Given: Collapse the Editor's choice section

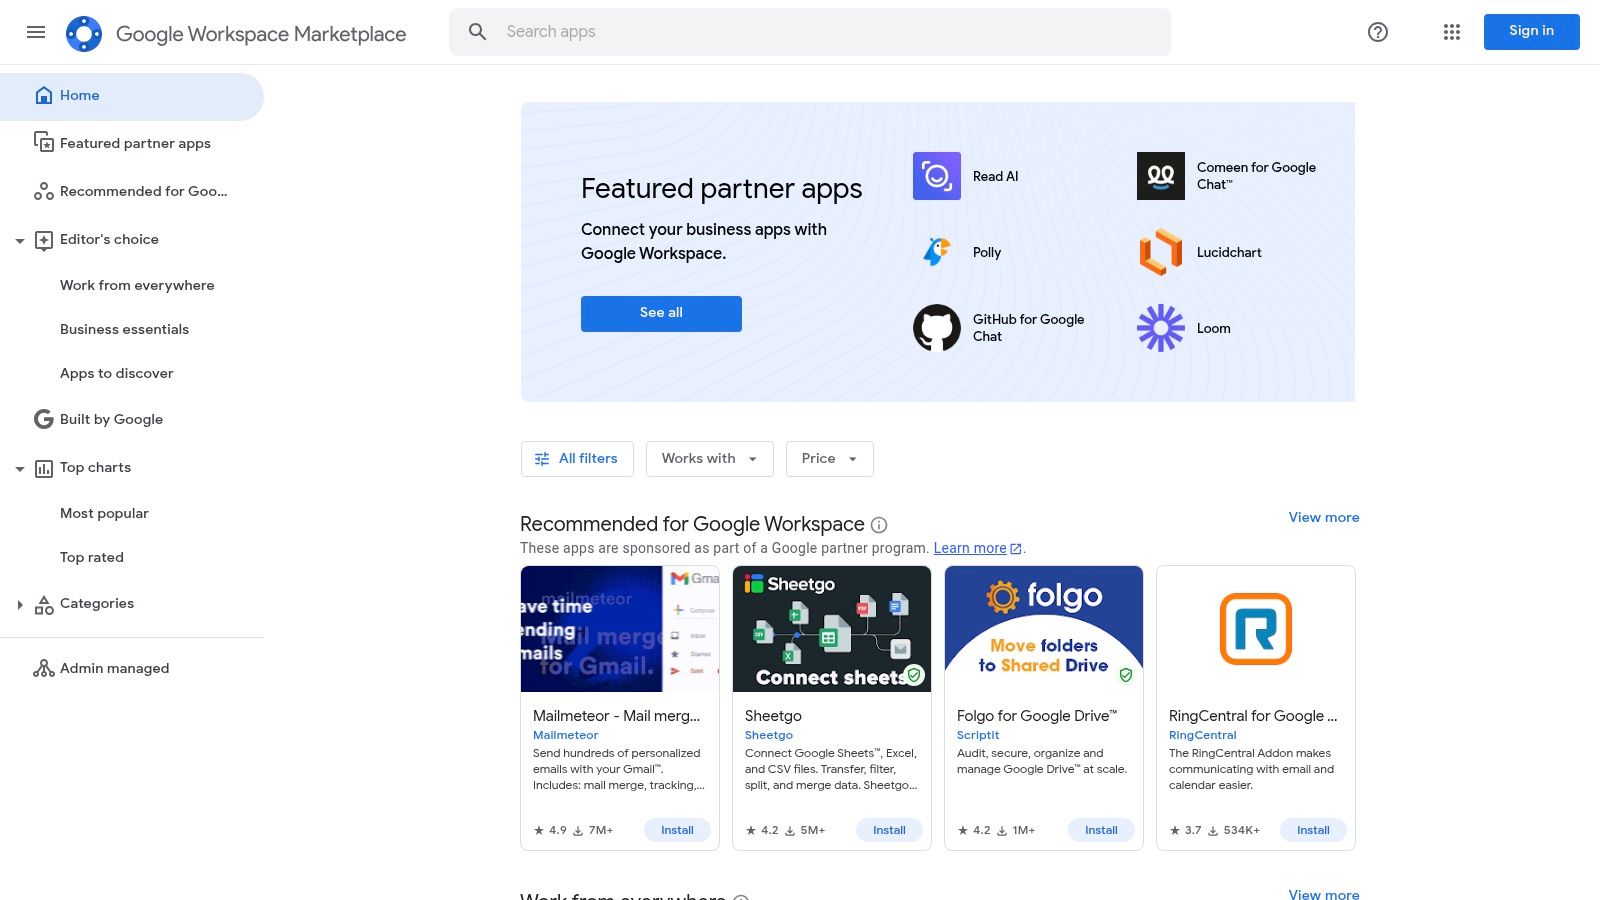Looking at the screenshot, I should click(21, 240).
